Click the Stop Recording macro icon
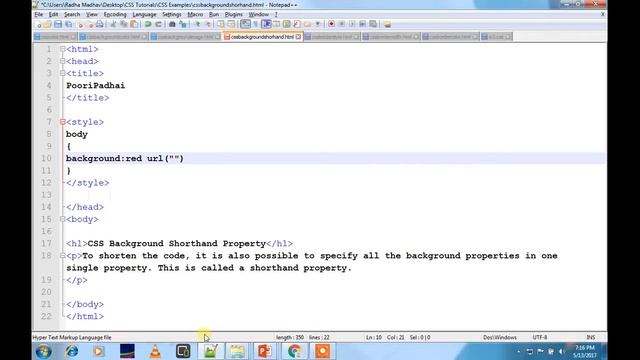640x360 pixels. point(342,24)
